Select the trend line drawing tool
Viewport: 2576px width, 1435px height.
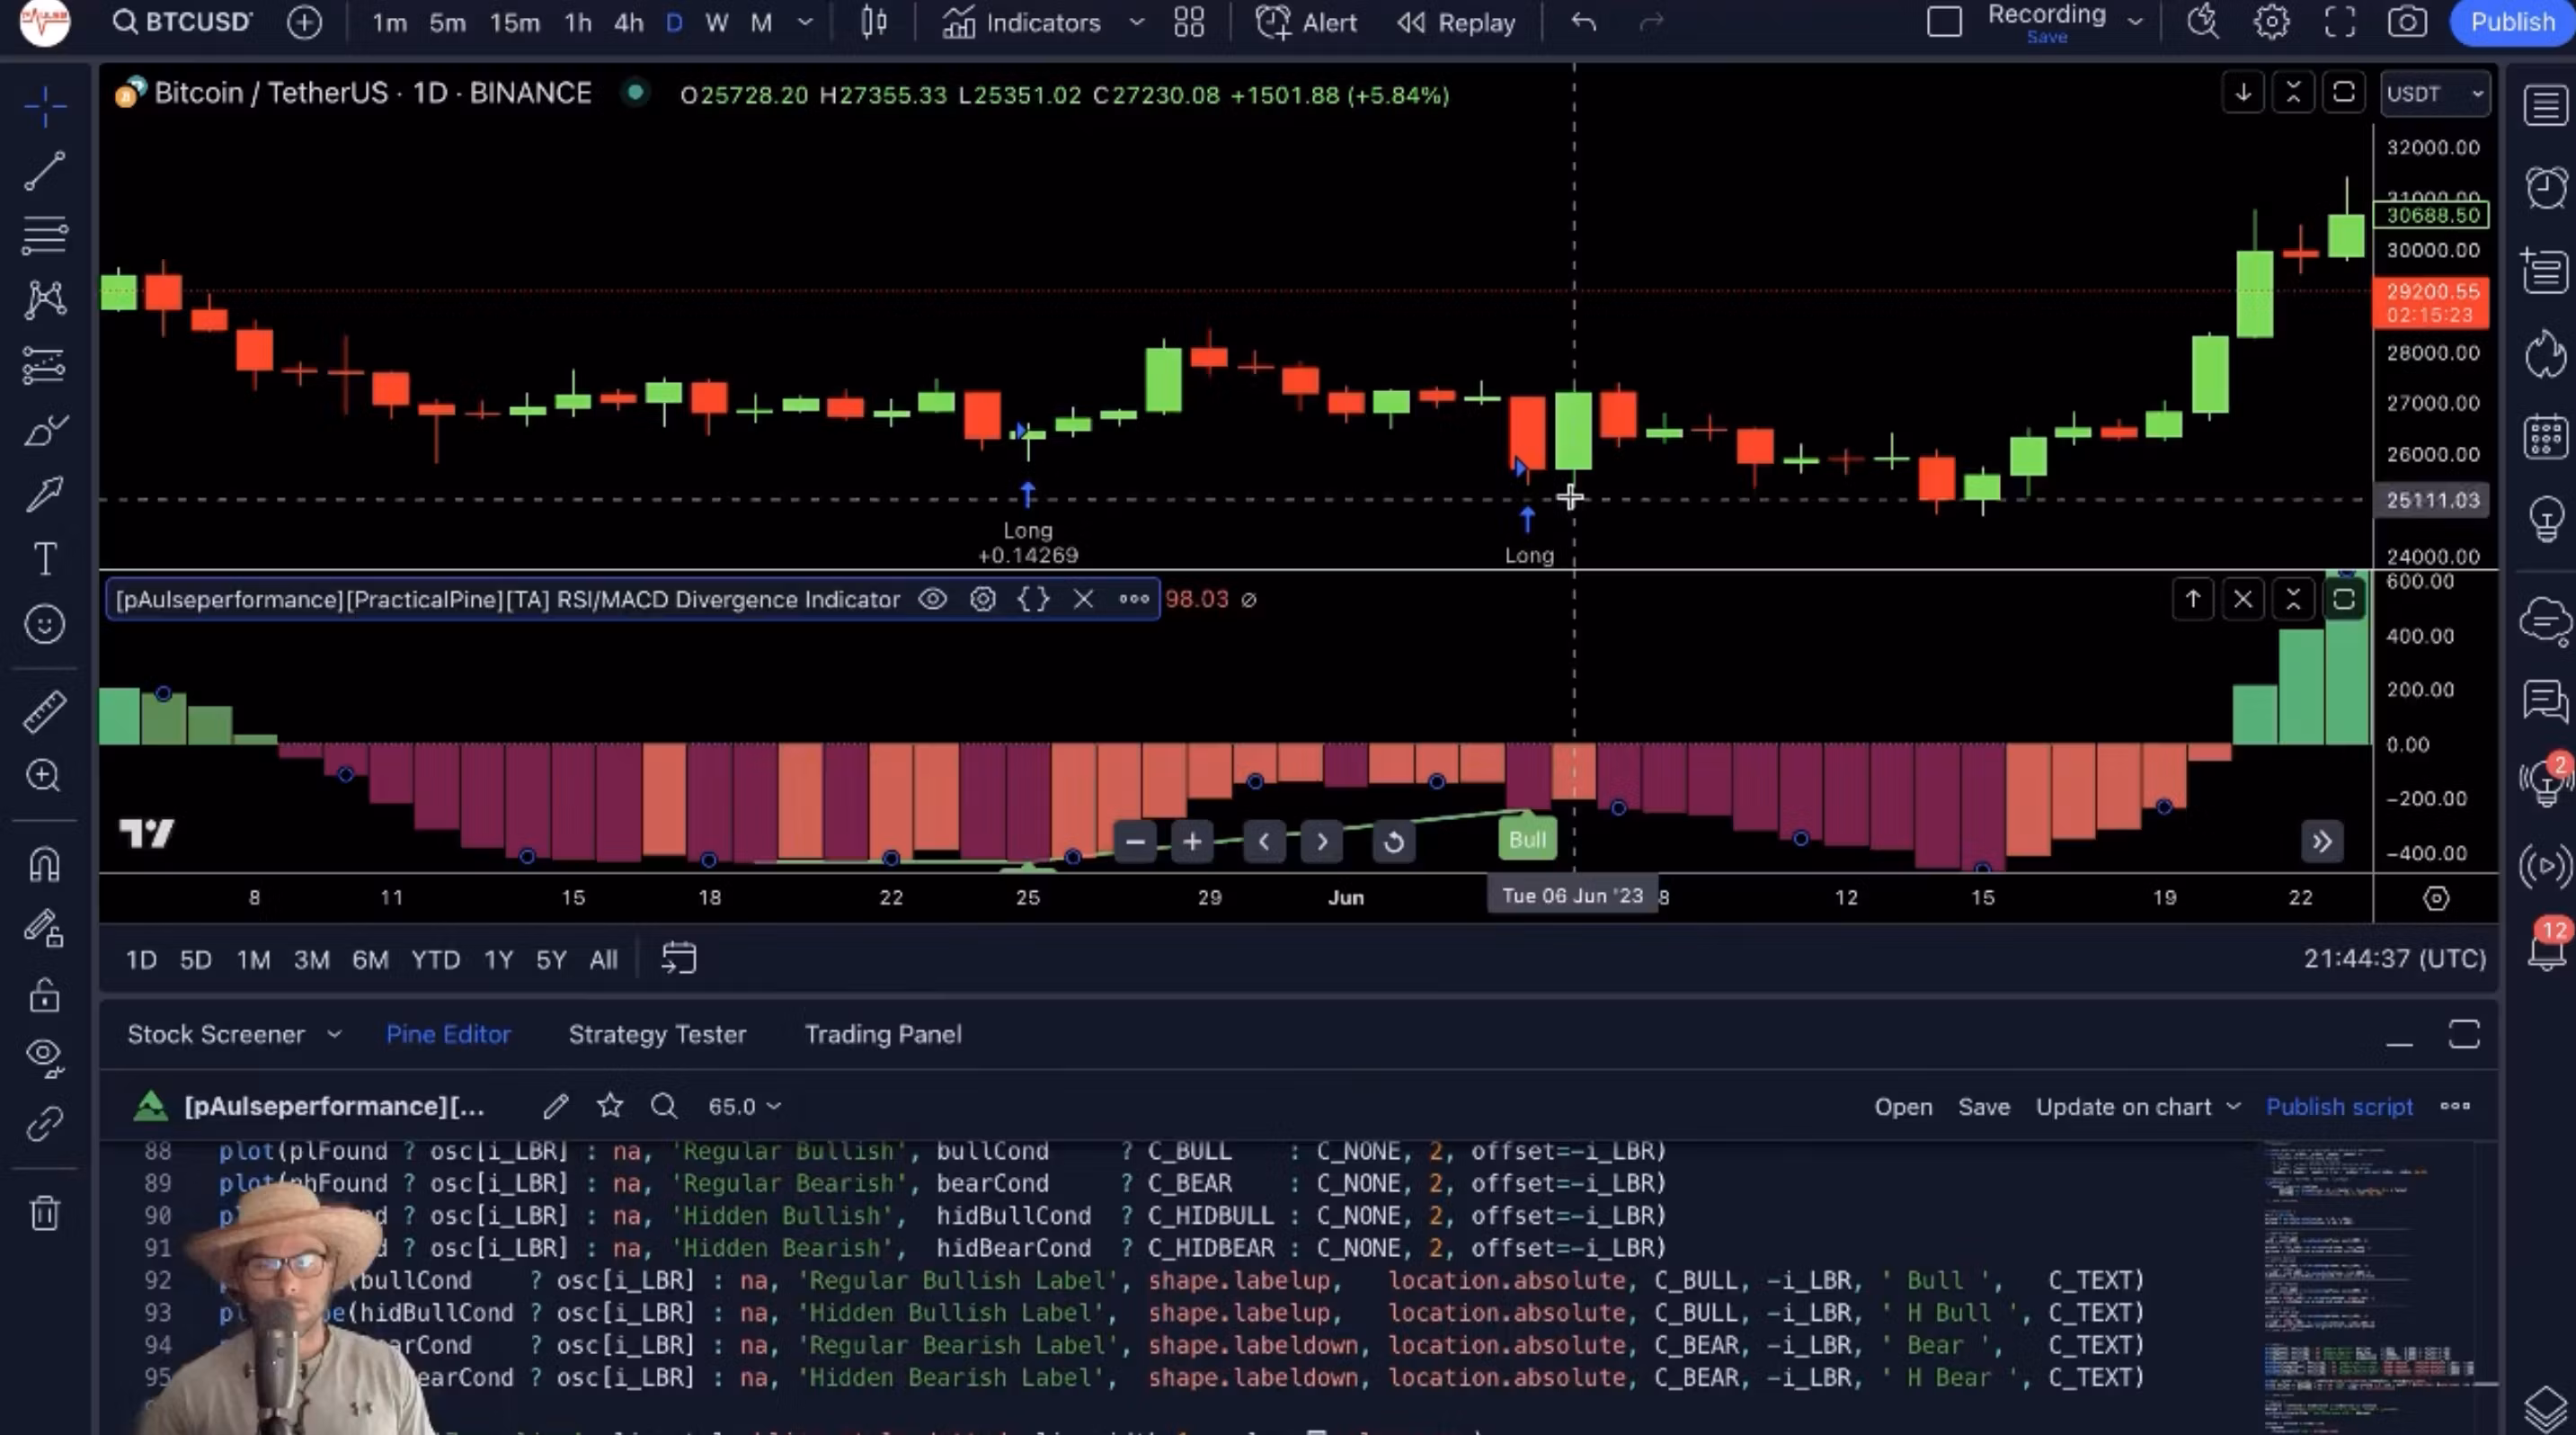[x=44, y=171]
